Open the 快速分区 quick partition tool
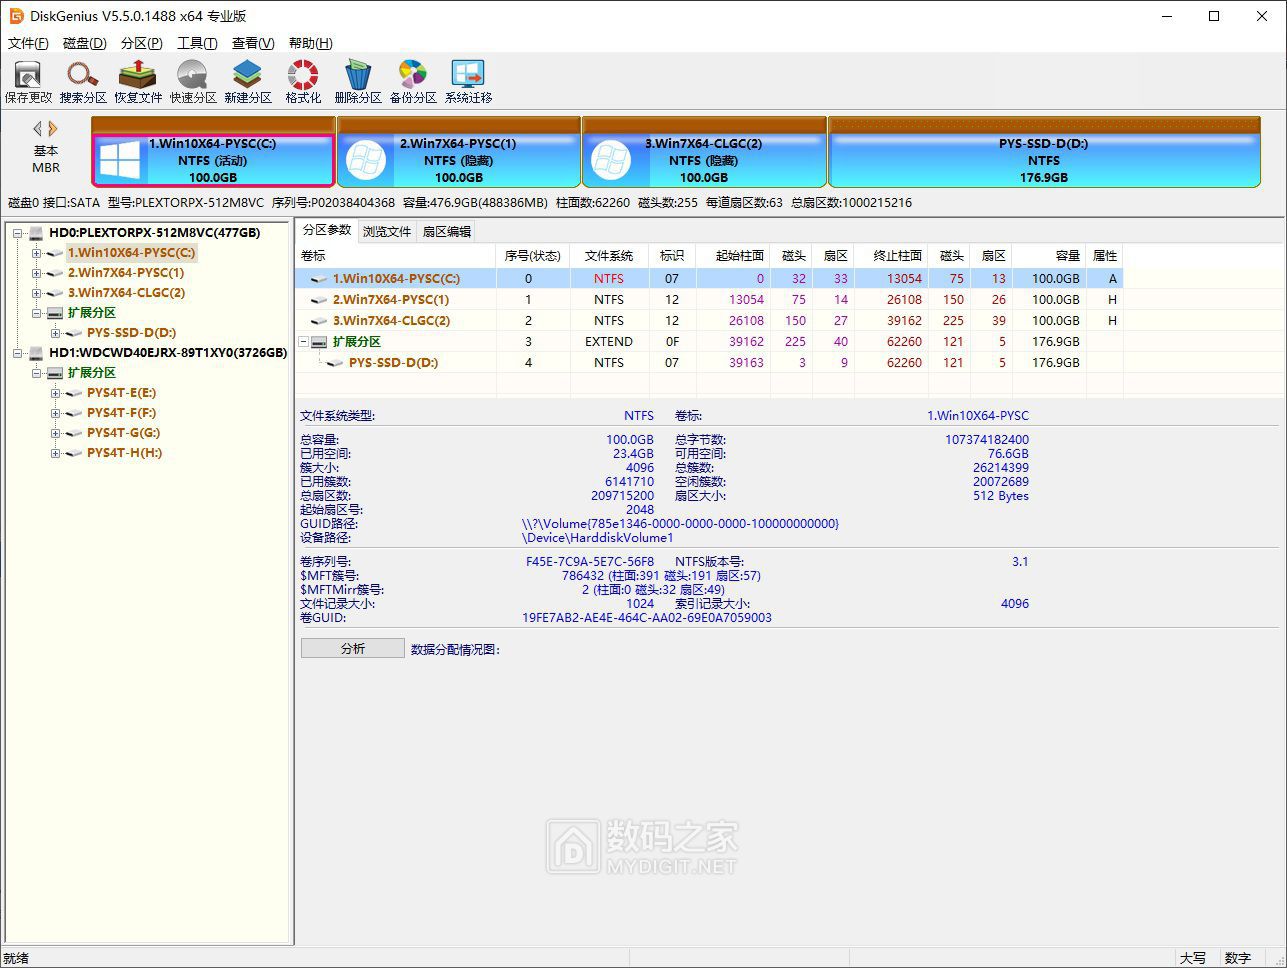 [193, 82]
